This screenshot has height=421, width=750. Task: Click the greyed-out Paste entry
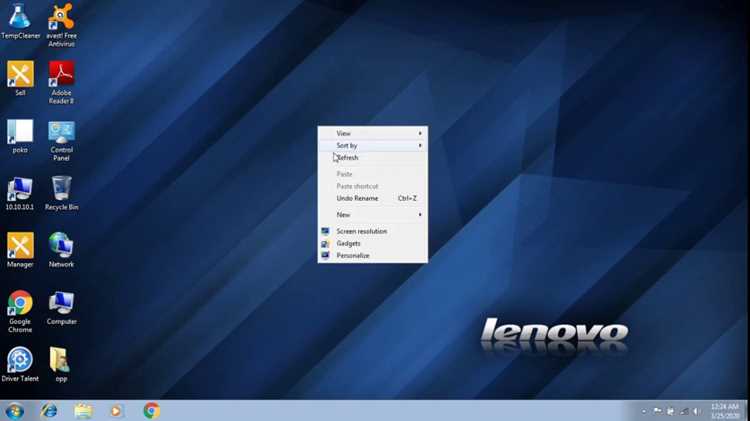[x=373, y=174]
